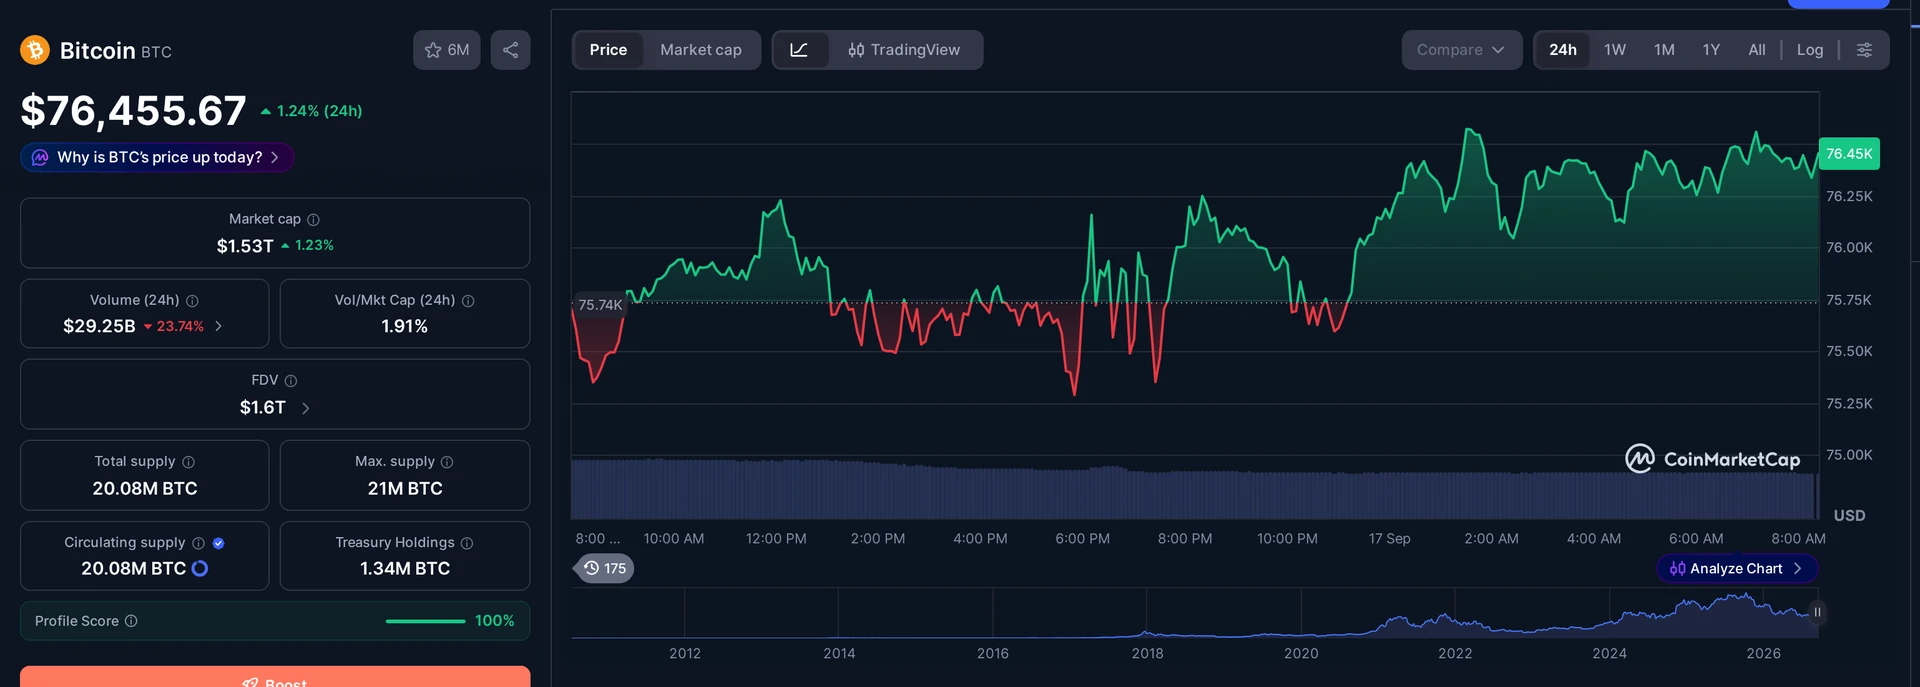
Task: Open chart settings sliders icon
Action: (x=1864, y=50)
